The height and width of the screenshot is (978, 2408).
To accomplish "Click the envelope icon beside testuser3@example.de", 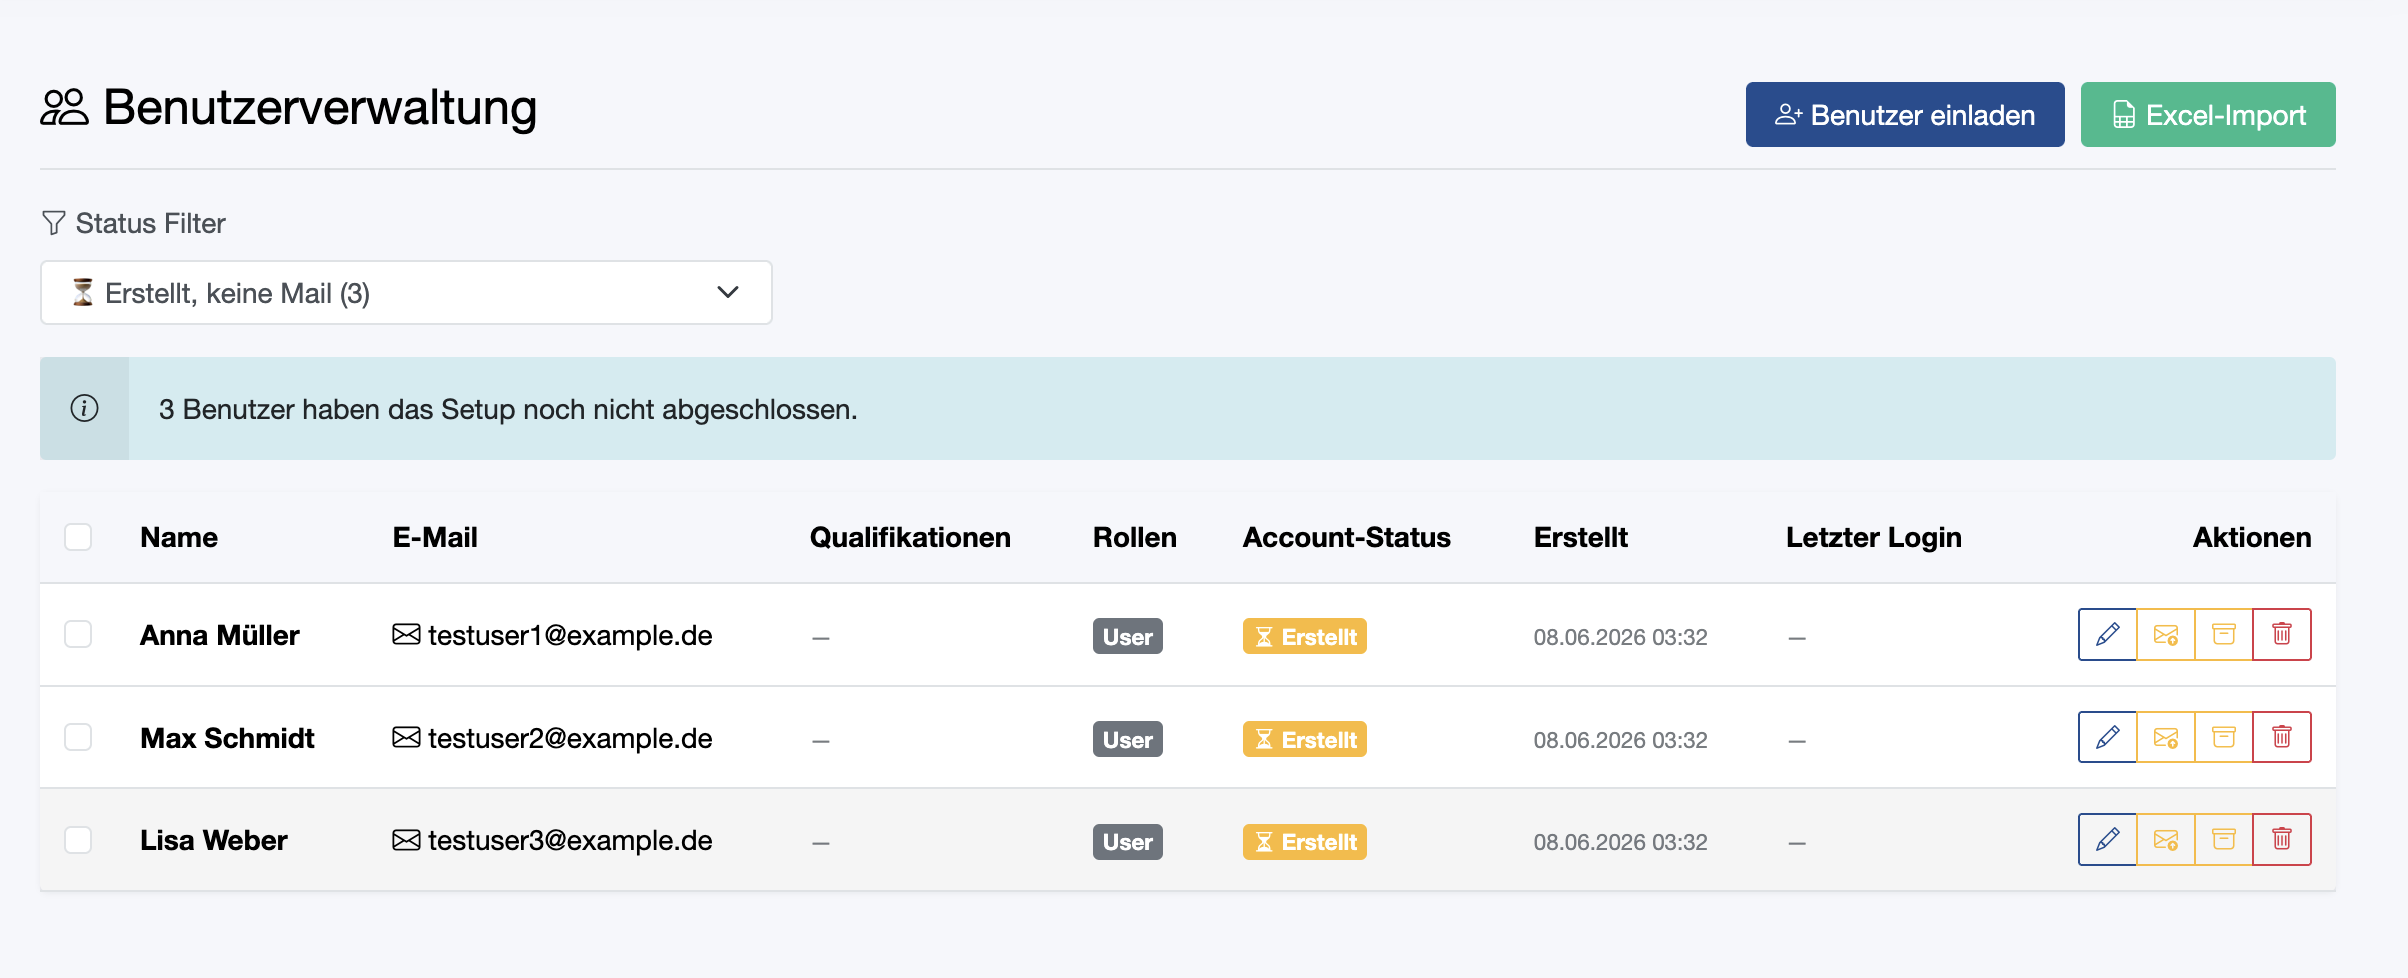I will [406, 840].
